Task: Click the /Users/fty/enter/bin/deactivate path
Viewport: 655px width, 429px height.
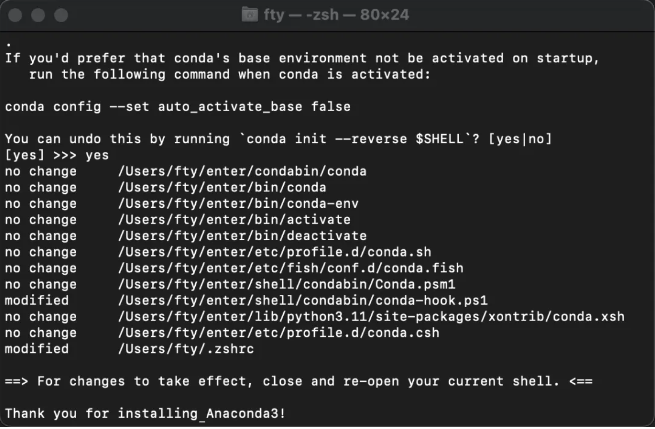Action: (242, 235)
